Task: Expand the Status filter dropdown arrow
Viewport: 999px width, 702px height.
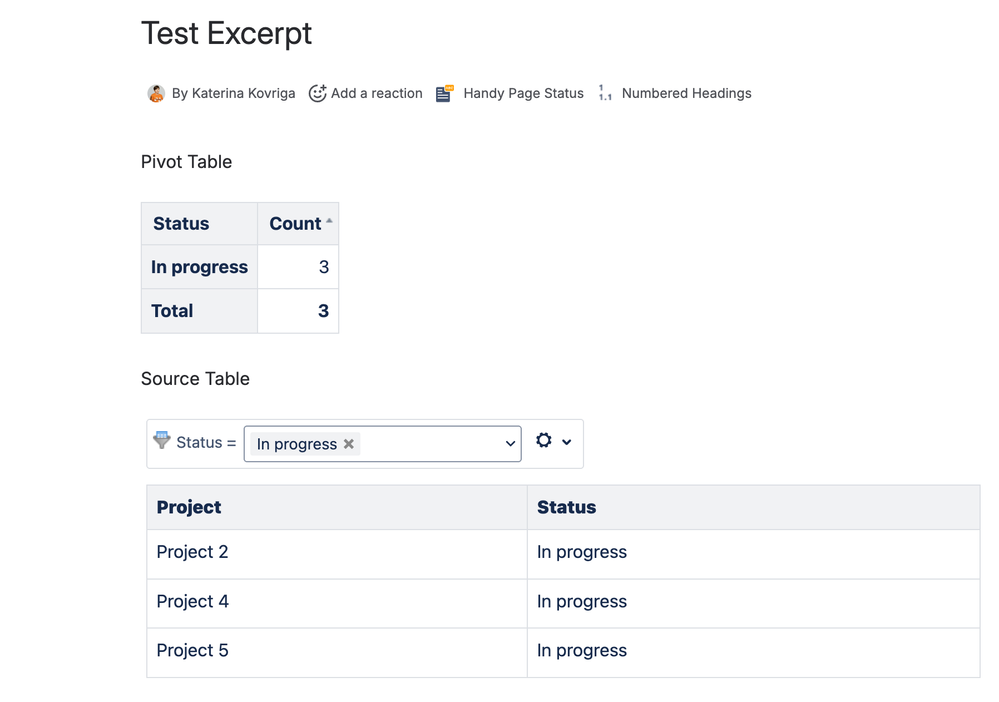Action: coord(510,444)
